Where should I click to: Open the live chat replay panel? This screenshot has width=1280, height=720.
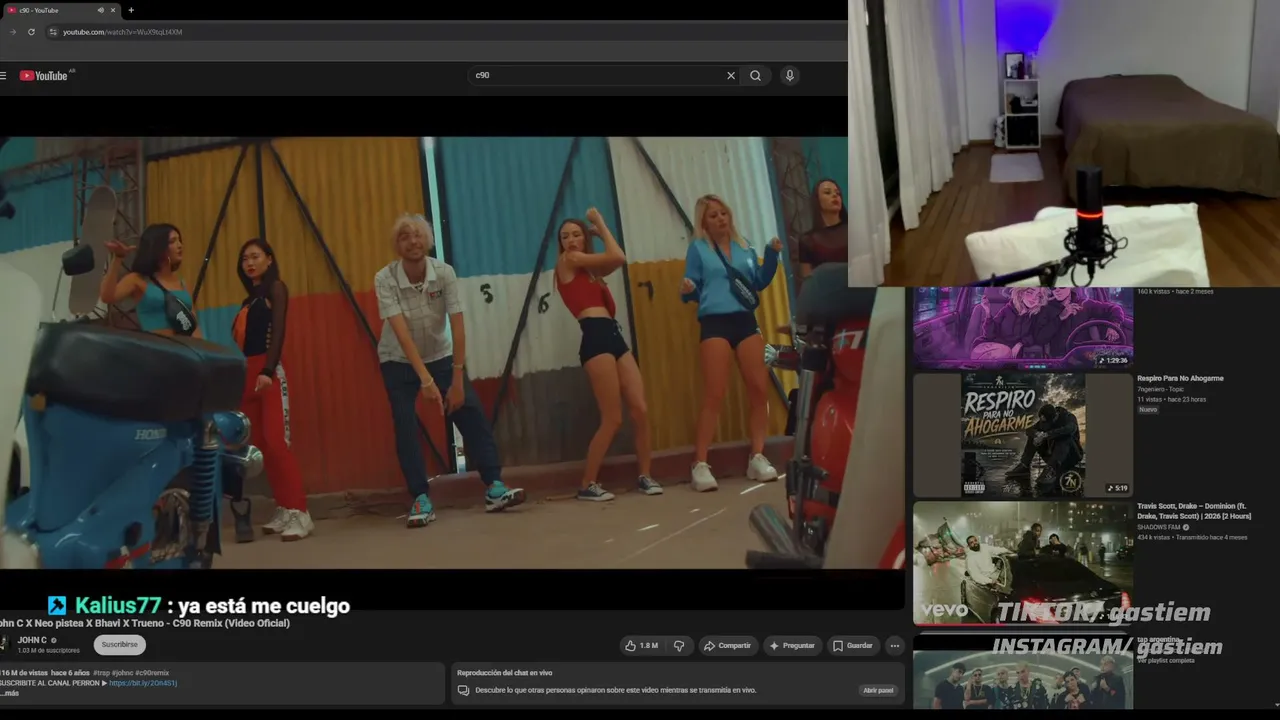click(878, 690)
